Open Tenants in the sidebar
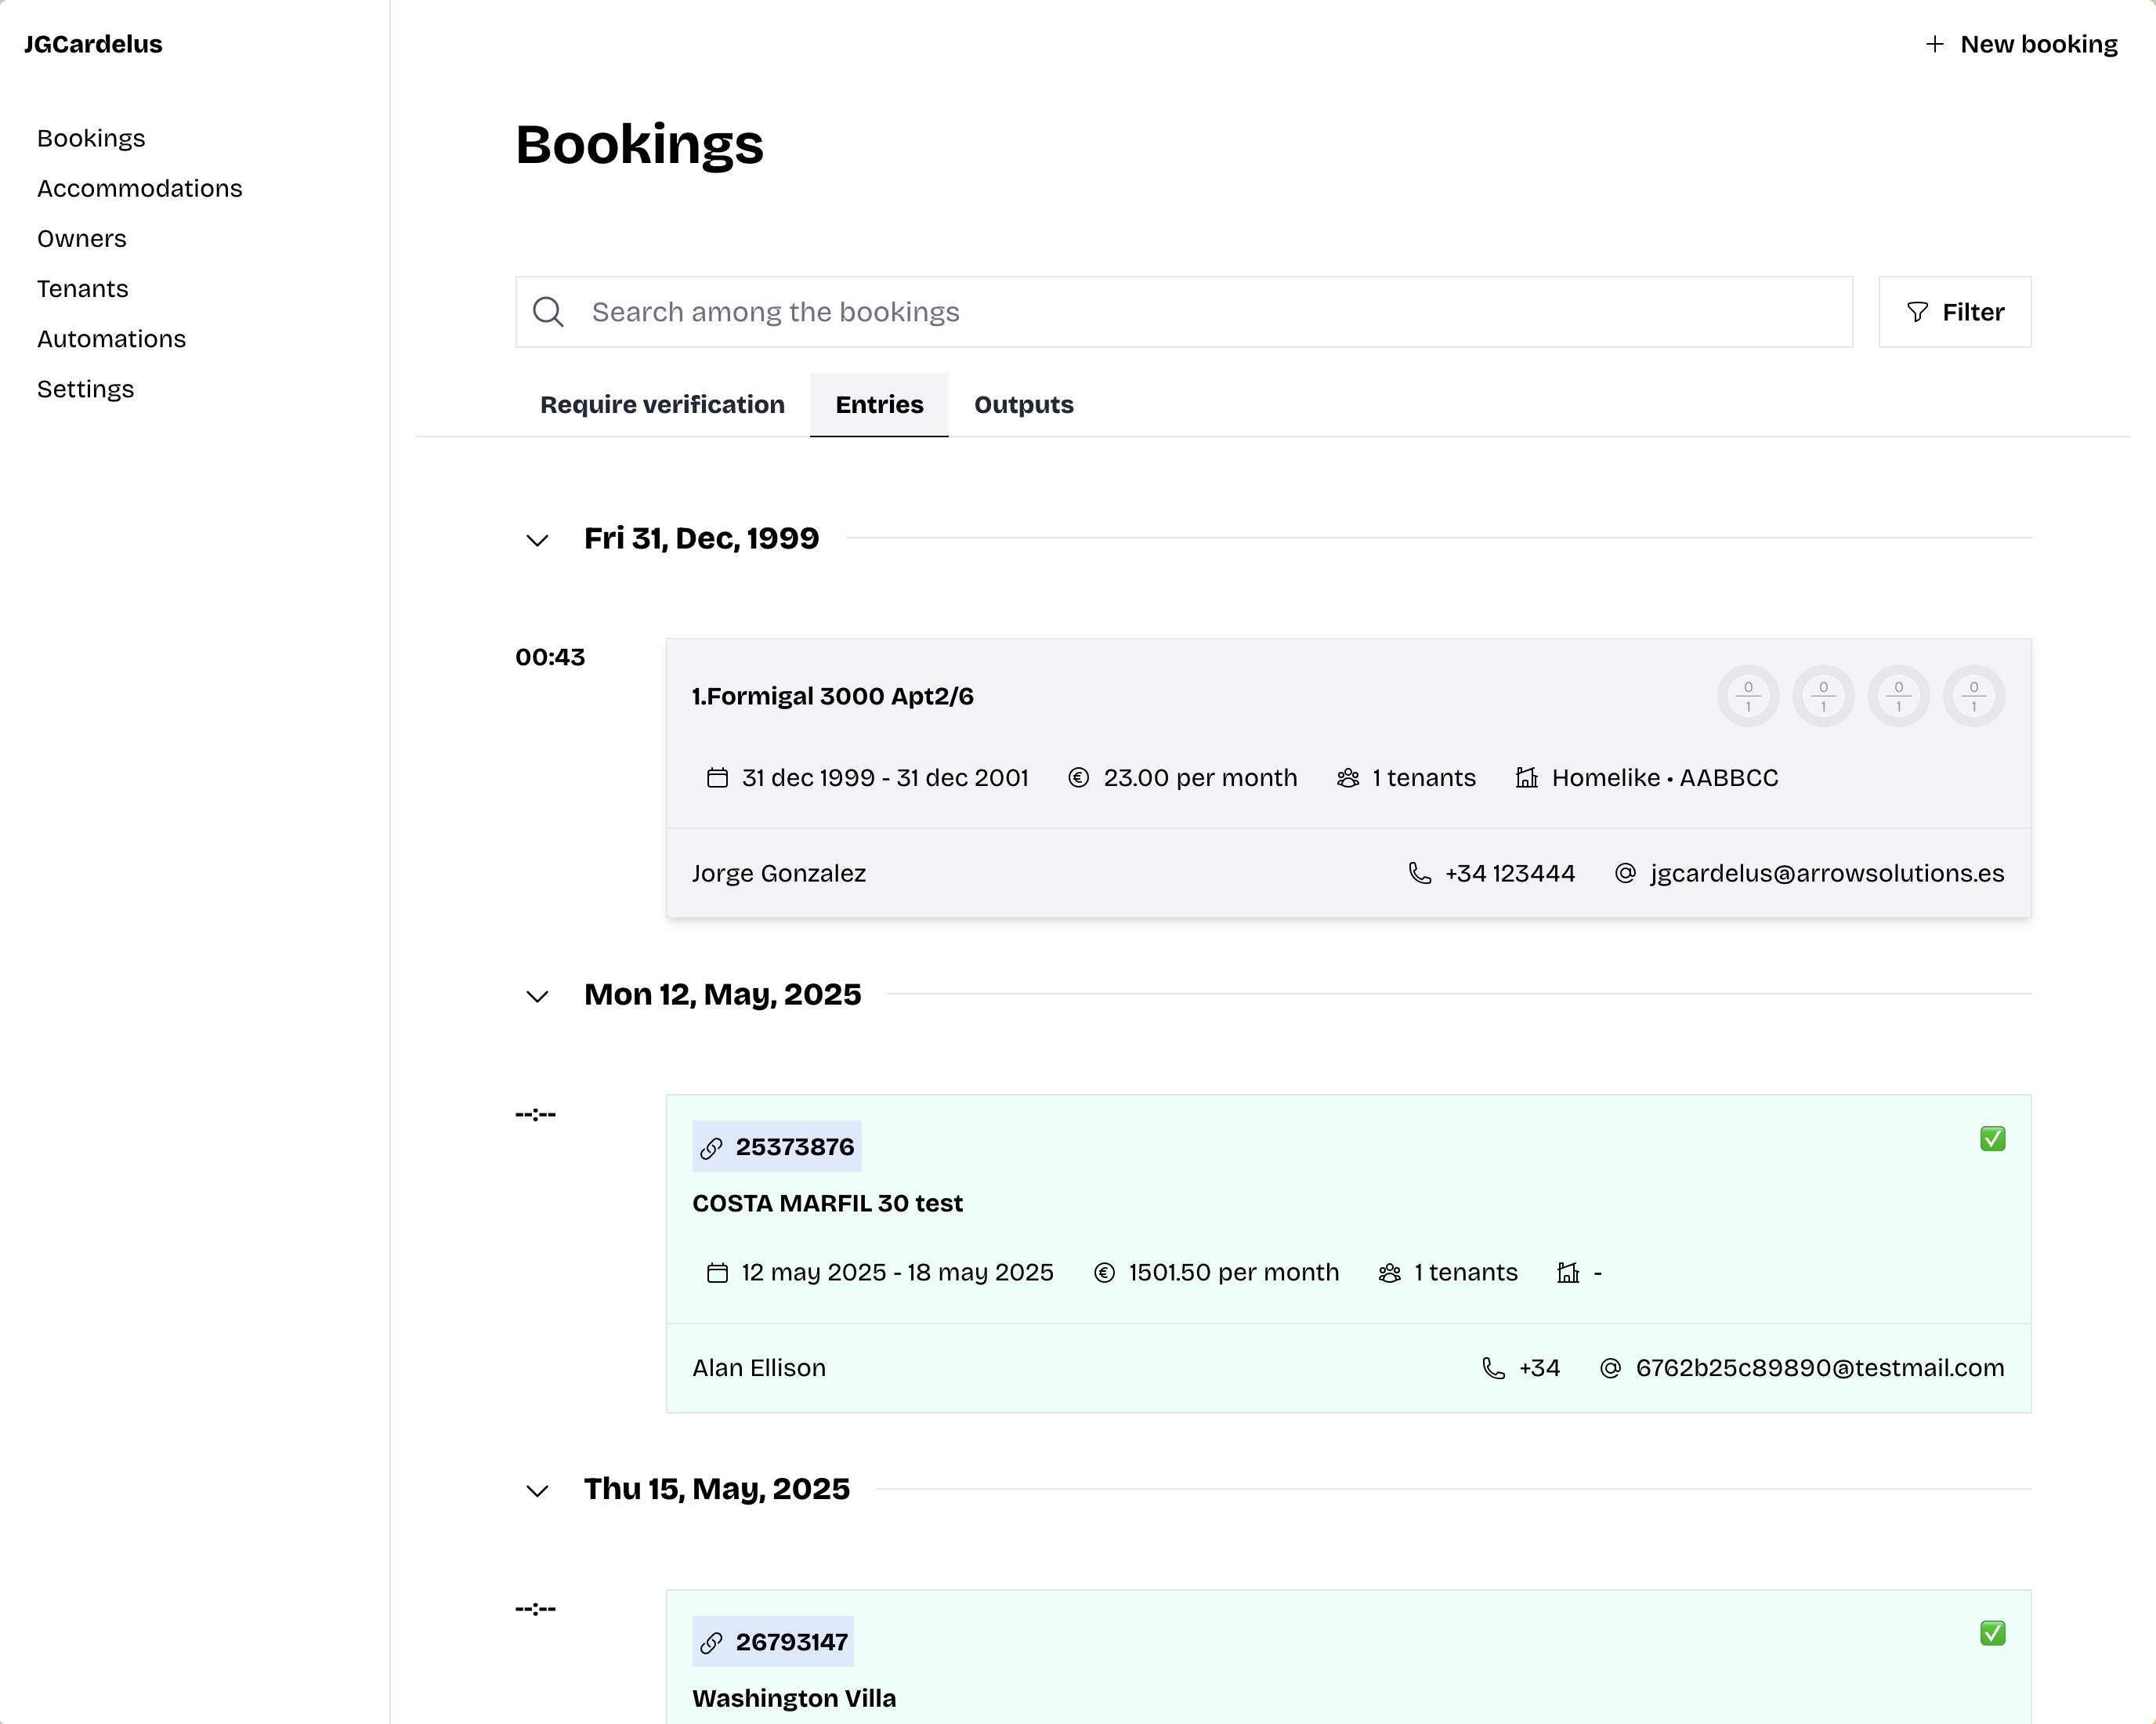This screenshot has width=2156, height=1724. [x=83, y=289]
